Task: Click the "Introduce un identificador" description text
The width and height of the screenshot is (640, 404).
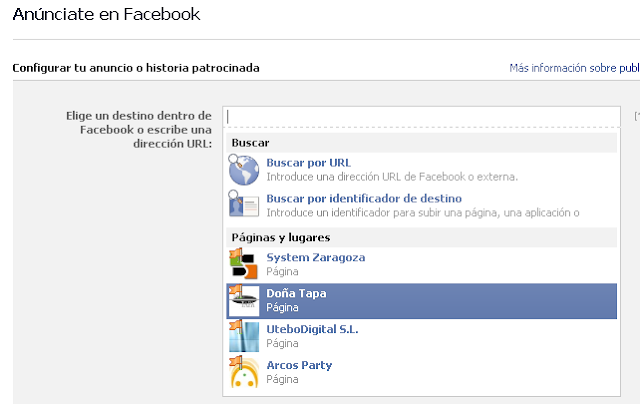Action: pyautogui.click(x=422, y=212)
